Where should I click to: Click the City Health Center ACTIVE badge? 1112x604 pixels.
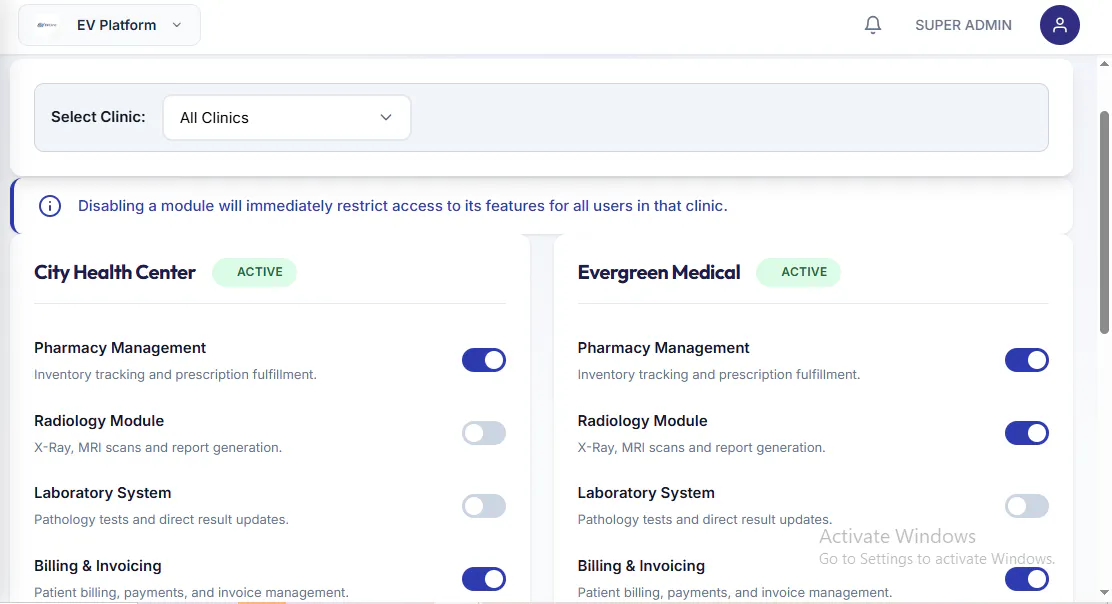tap(255, 272)
